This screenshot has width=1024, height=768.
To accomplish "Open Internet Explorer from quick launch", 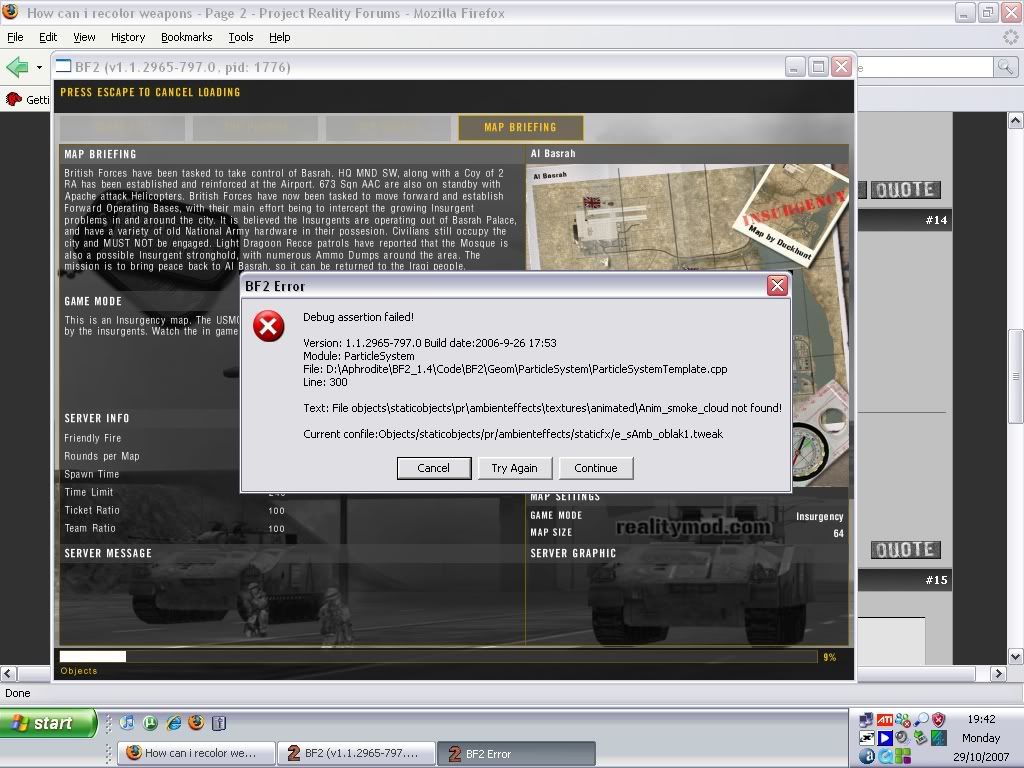I will 173,722.
